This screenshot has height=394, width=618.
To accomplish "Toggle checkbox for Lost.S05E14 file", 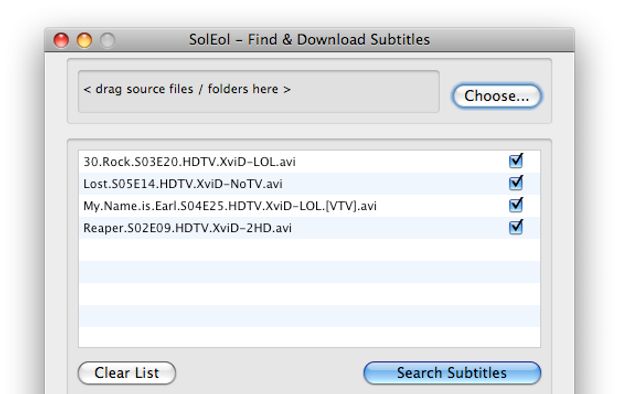I will [516, 183].
